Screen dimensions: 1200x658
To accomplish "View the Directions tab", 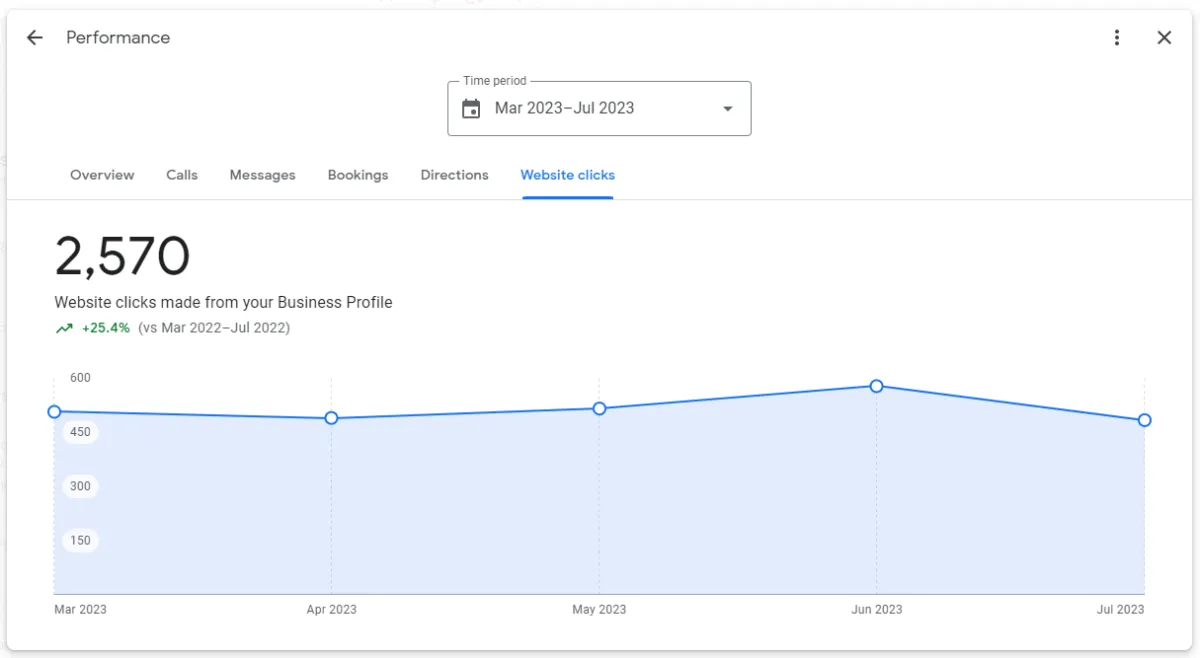I will coord(455,175).
